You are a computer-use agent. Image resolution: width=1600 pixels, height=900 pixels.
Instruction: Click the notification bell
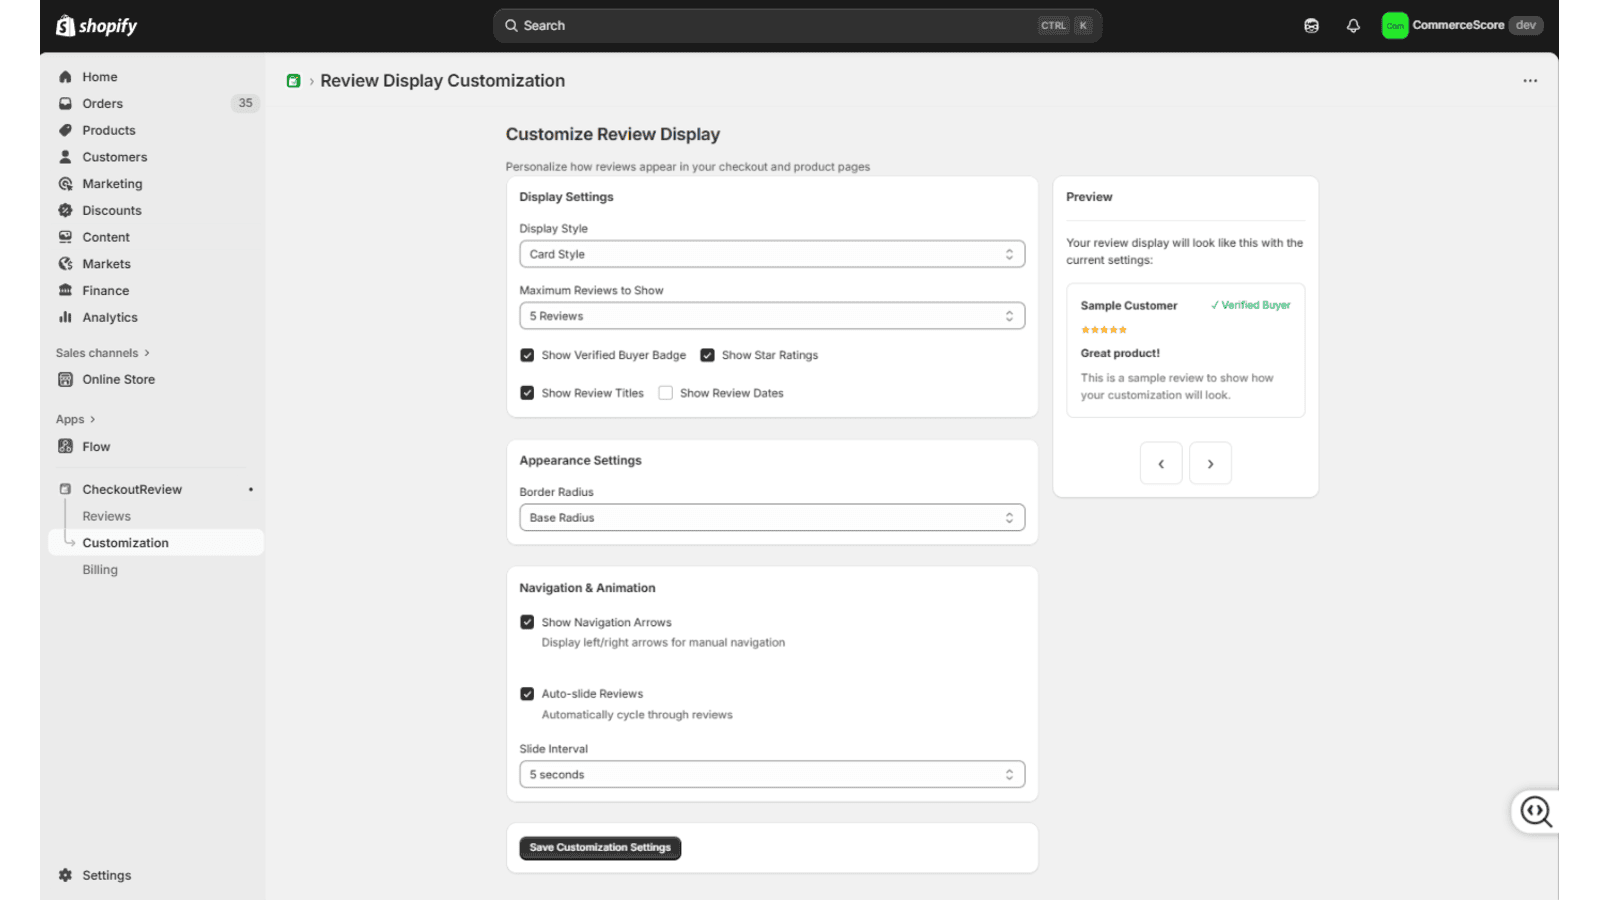click(x=1352, y=25)
